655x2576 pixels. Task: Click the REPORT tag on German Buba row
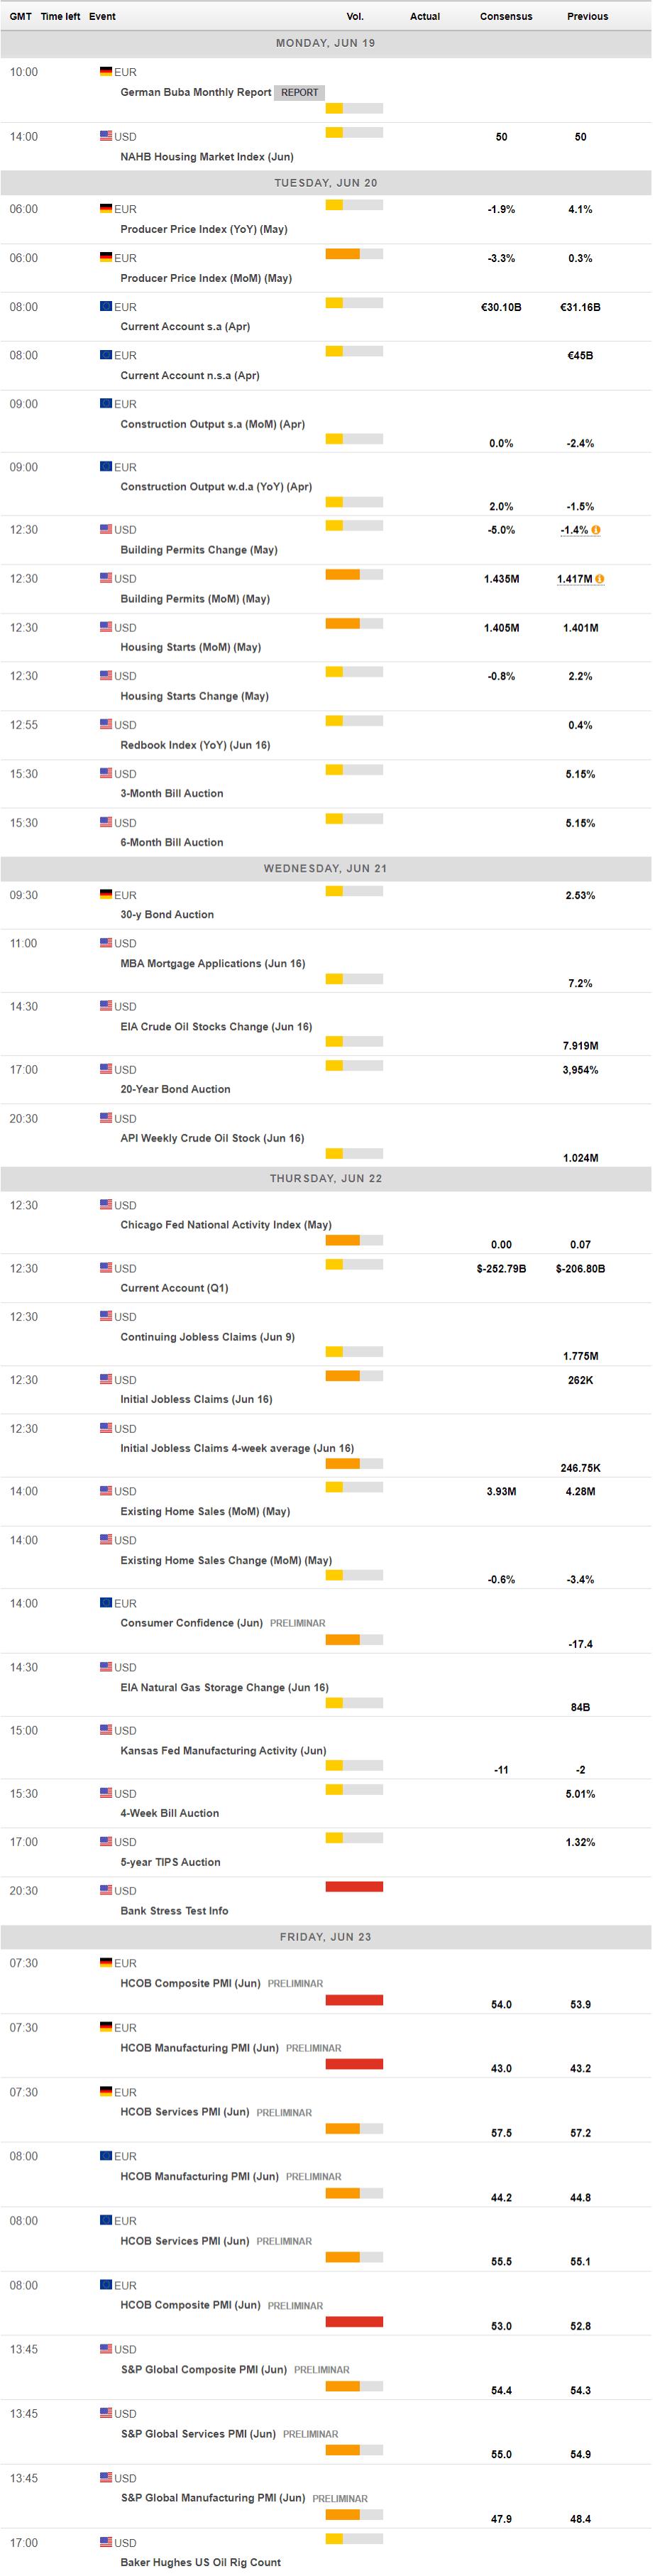tap(299, 92)
